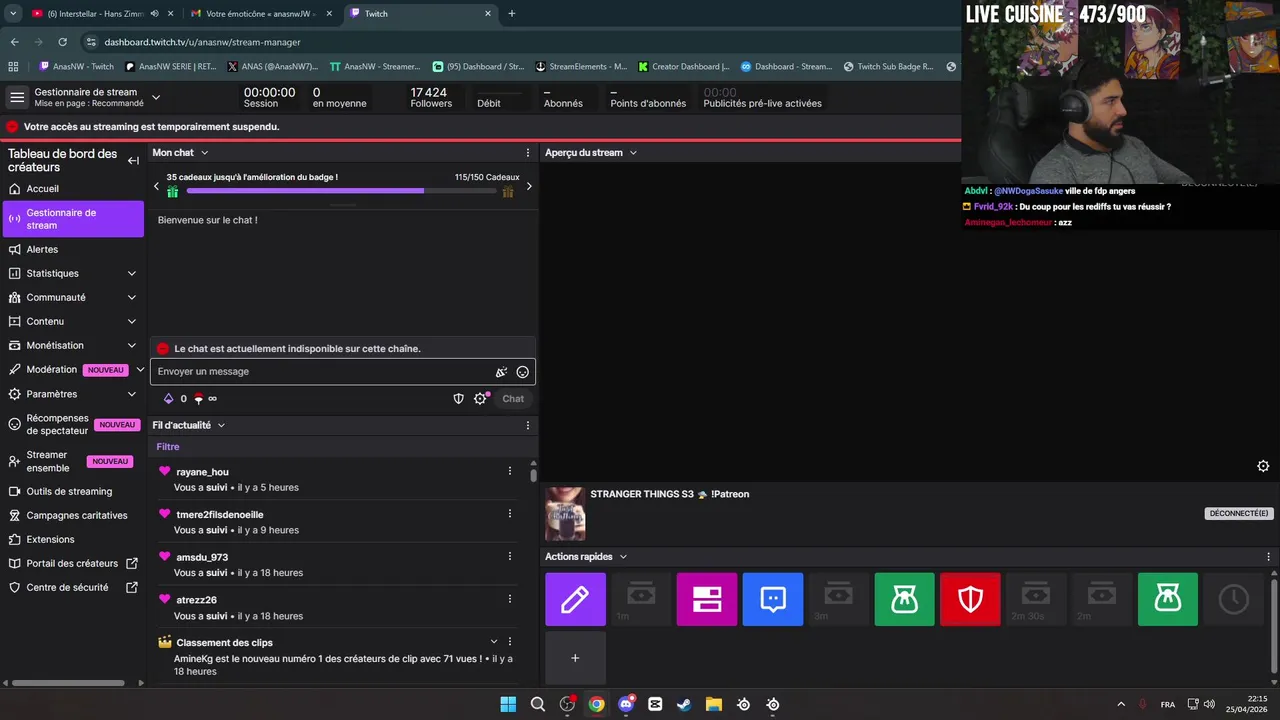Screen dimensions: 1280x720
Task: Expand Statistiques in sidebar
Action: tap(132, 273)
